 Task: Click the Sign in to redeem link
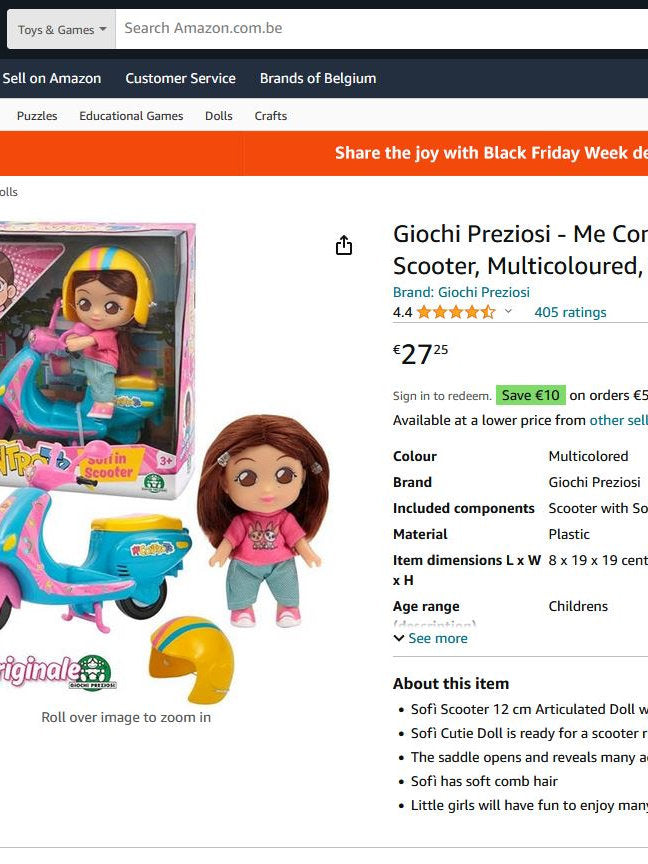coord(441,395)
